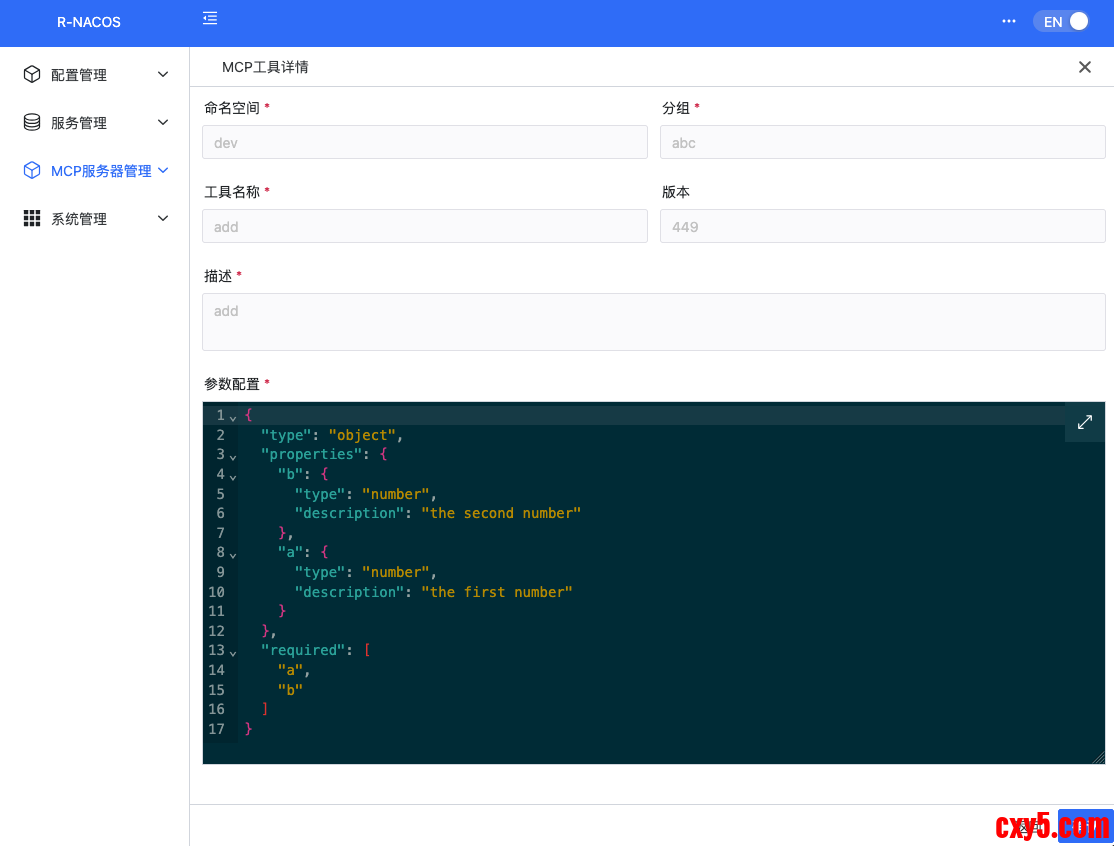
Task: Expand the JSON editor to fullscreen
Action: (x=1084, y=422)
